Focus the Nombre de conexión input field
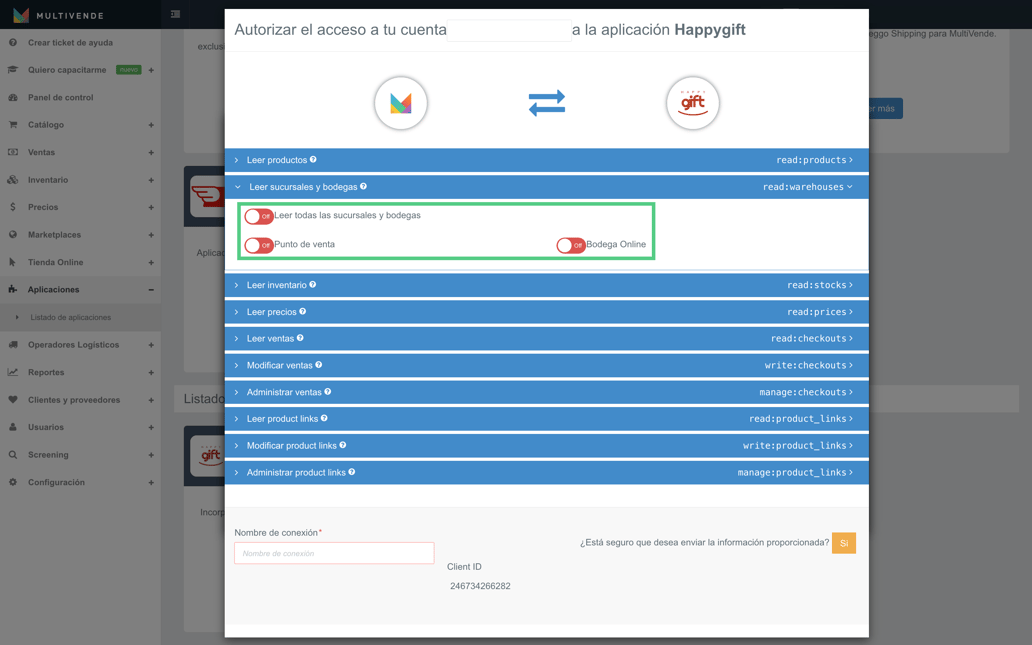 (x=334, y=553)
